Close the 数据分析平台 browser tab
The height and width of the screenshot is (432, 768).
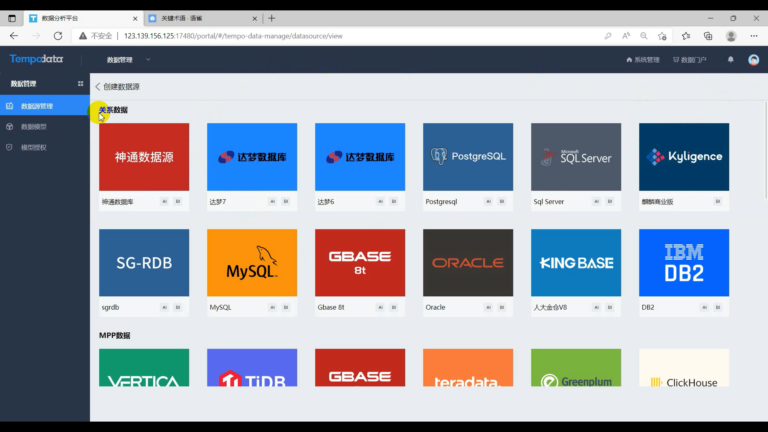(x=135, y=18)
